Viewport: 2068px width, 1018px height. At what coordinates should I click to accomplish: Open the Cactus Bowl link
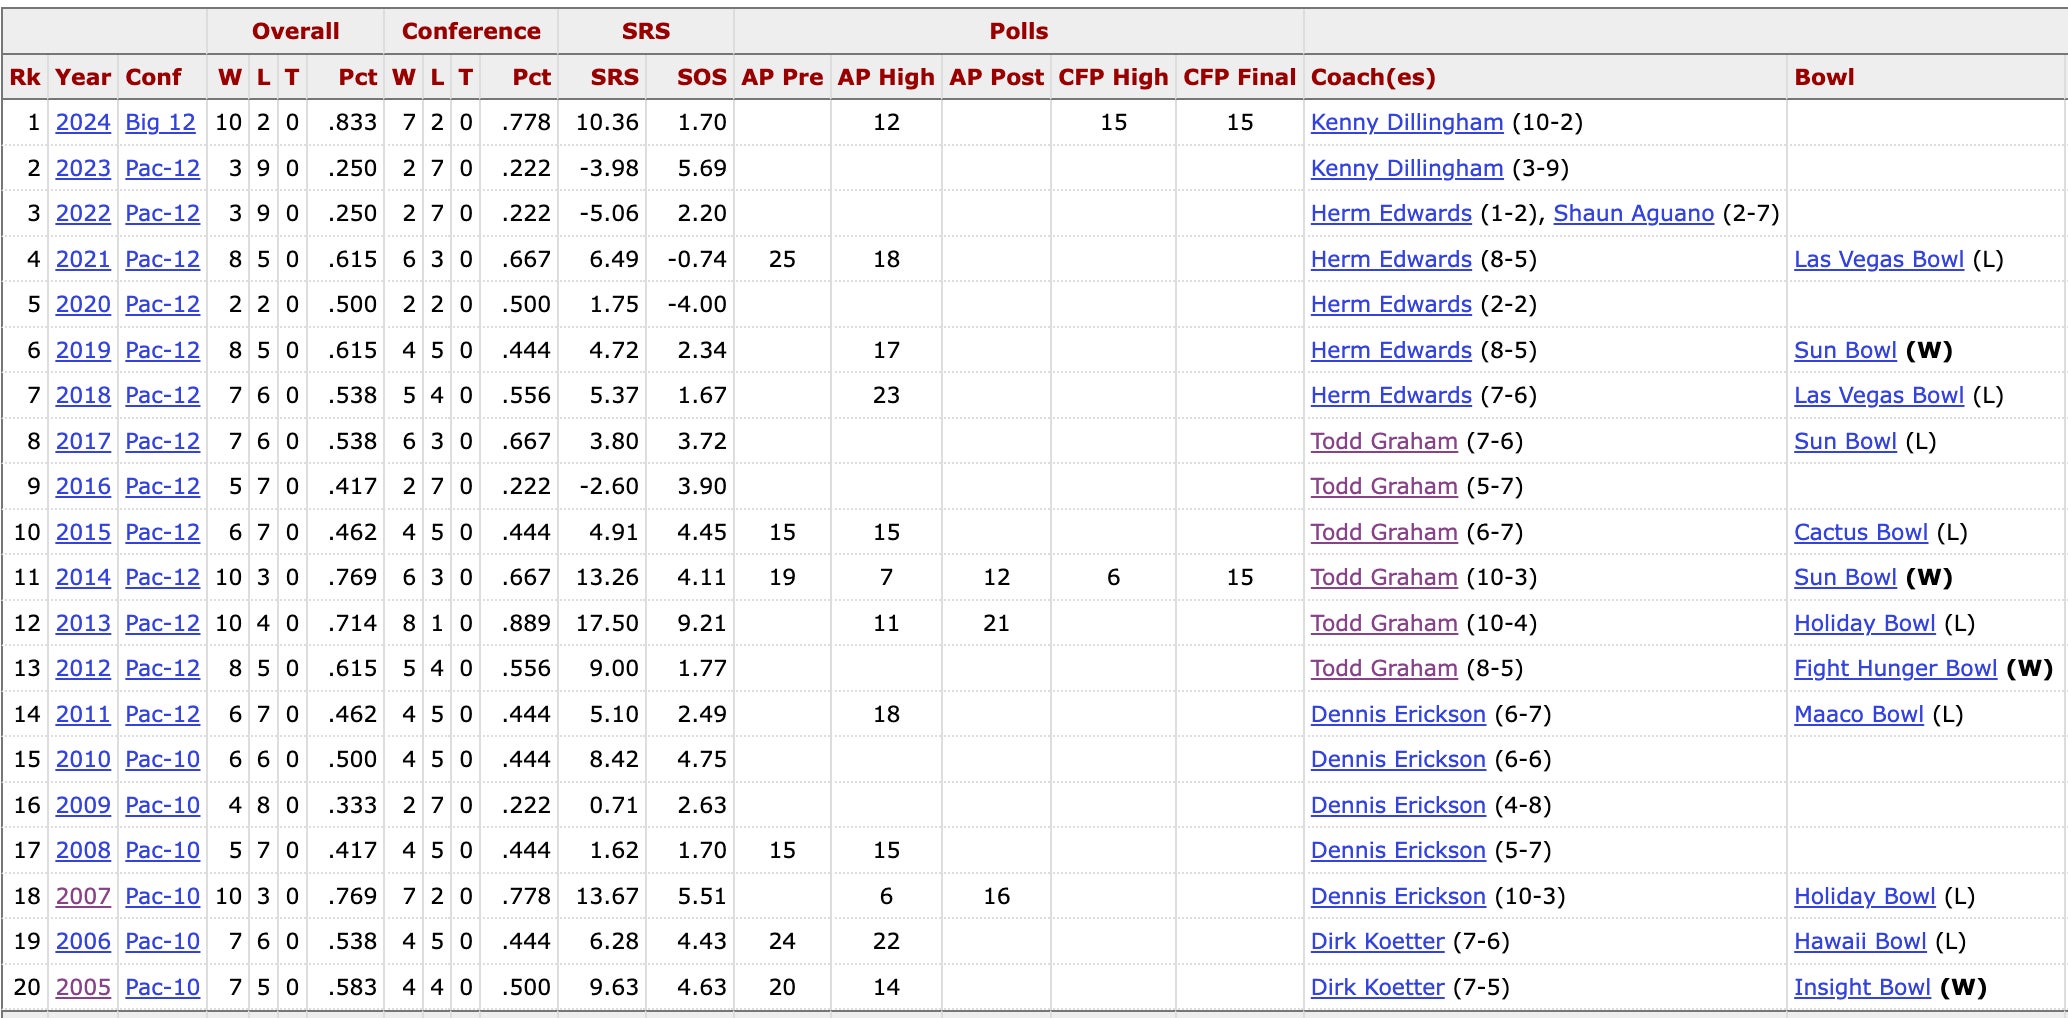[x=1860, y=532]
